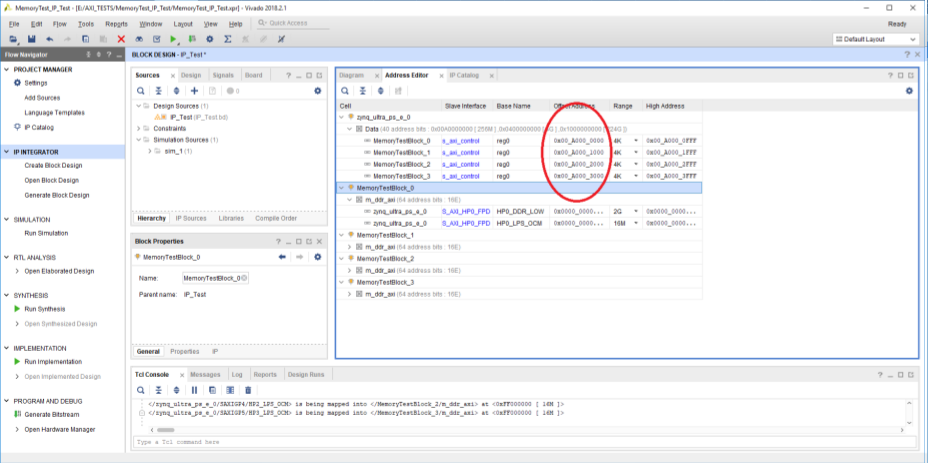This screenshot has width=928, height=463.
Task: Search in the Address Editor toolbar
Action: [x=344, y=91]
